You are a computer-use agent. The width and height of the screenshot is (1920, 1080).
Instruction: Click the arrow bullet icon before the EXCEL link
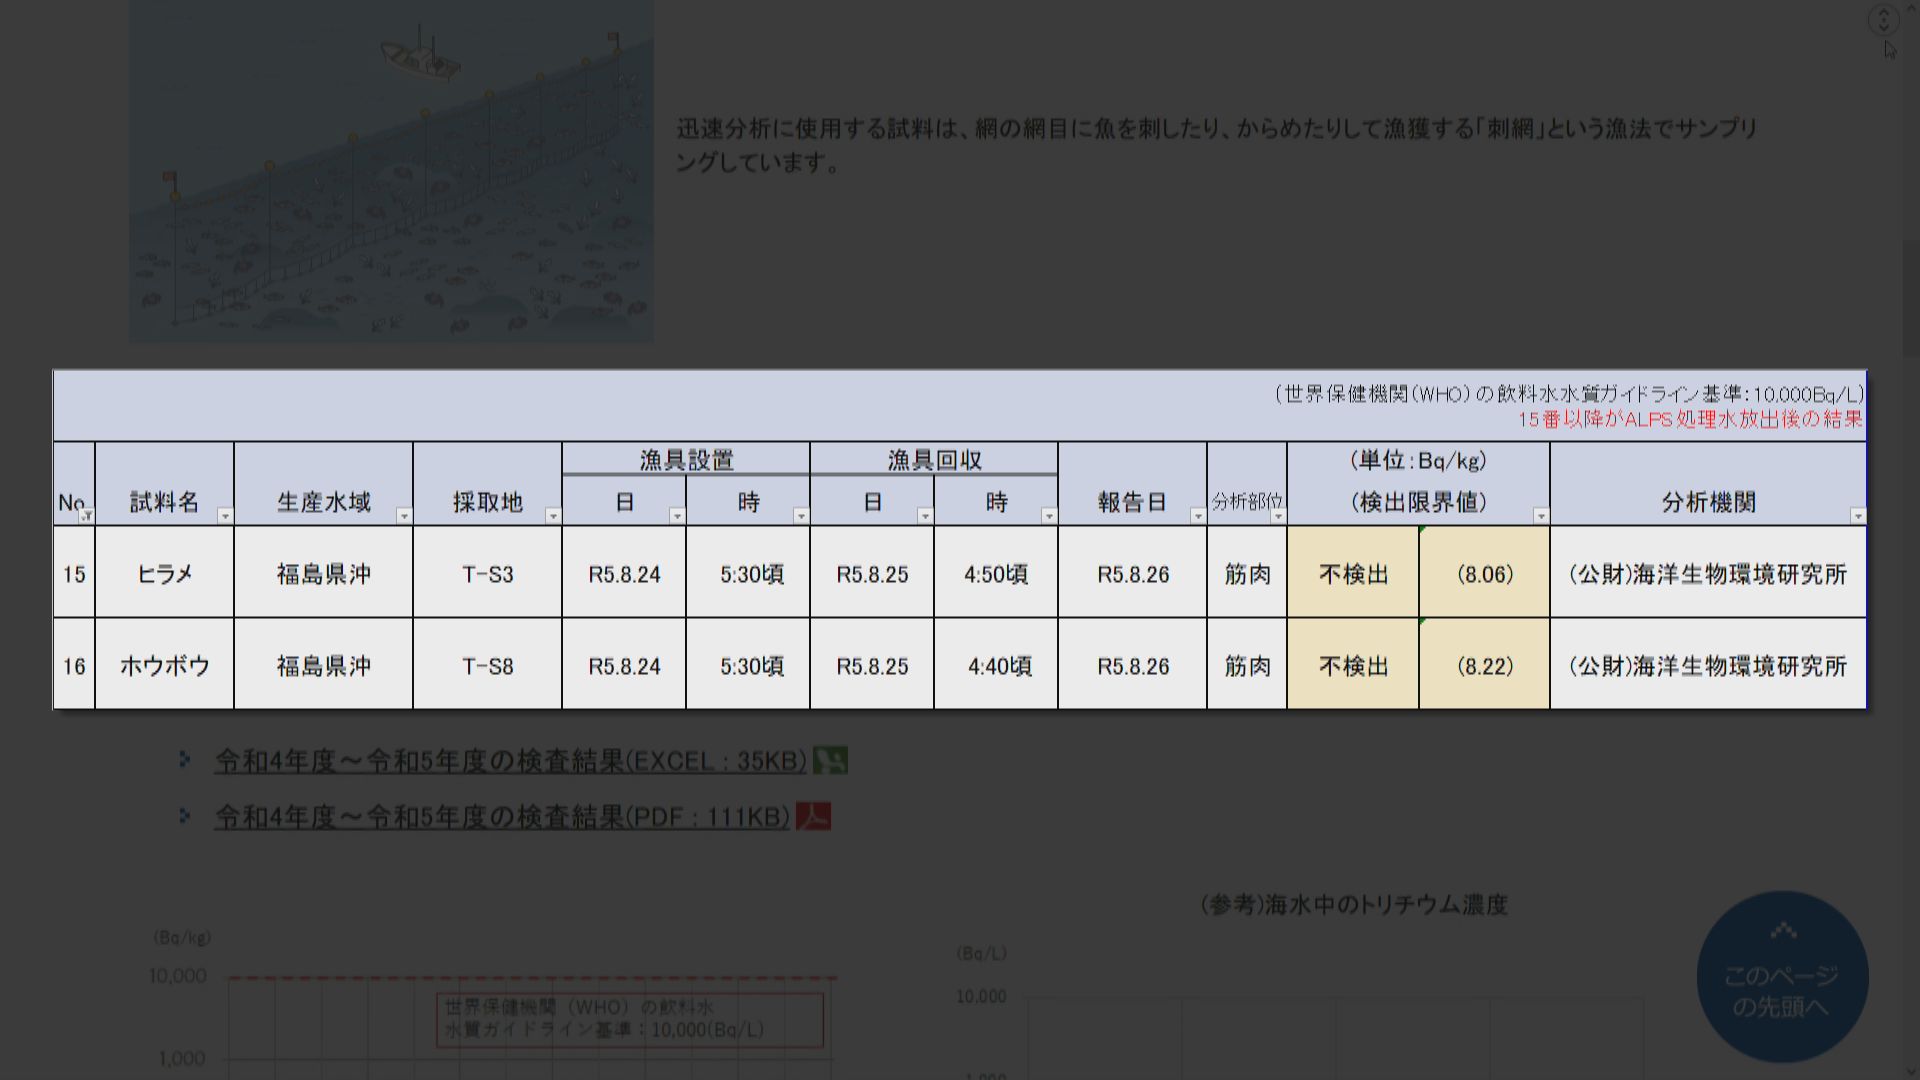[186, 760]
